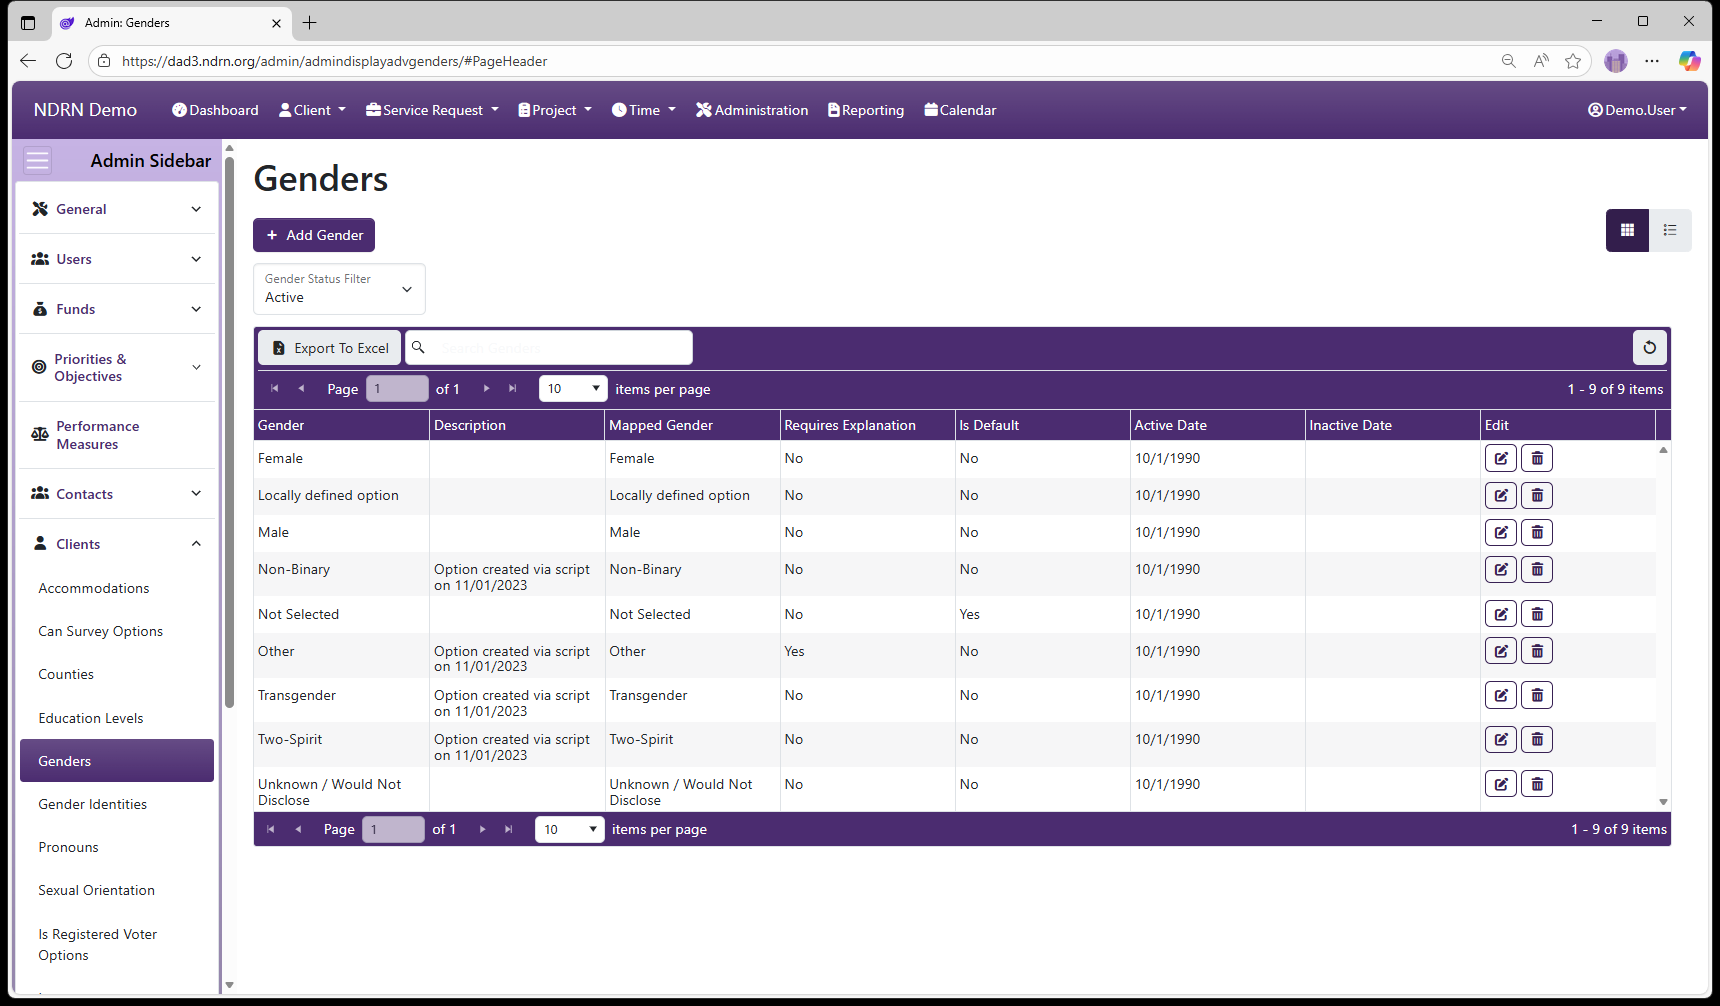Click the top Page number field

click(397, 389)
